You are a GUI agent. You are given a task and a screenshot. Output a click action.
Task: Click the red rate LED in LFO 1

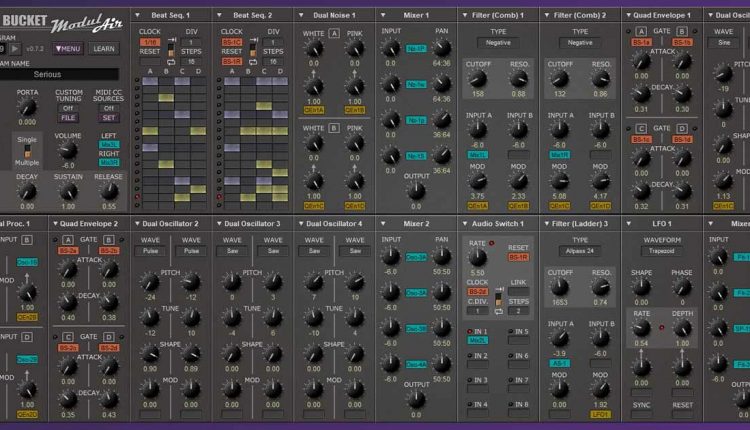click(x=662, y=328)
